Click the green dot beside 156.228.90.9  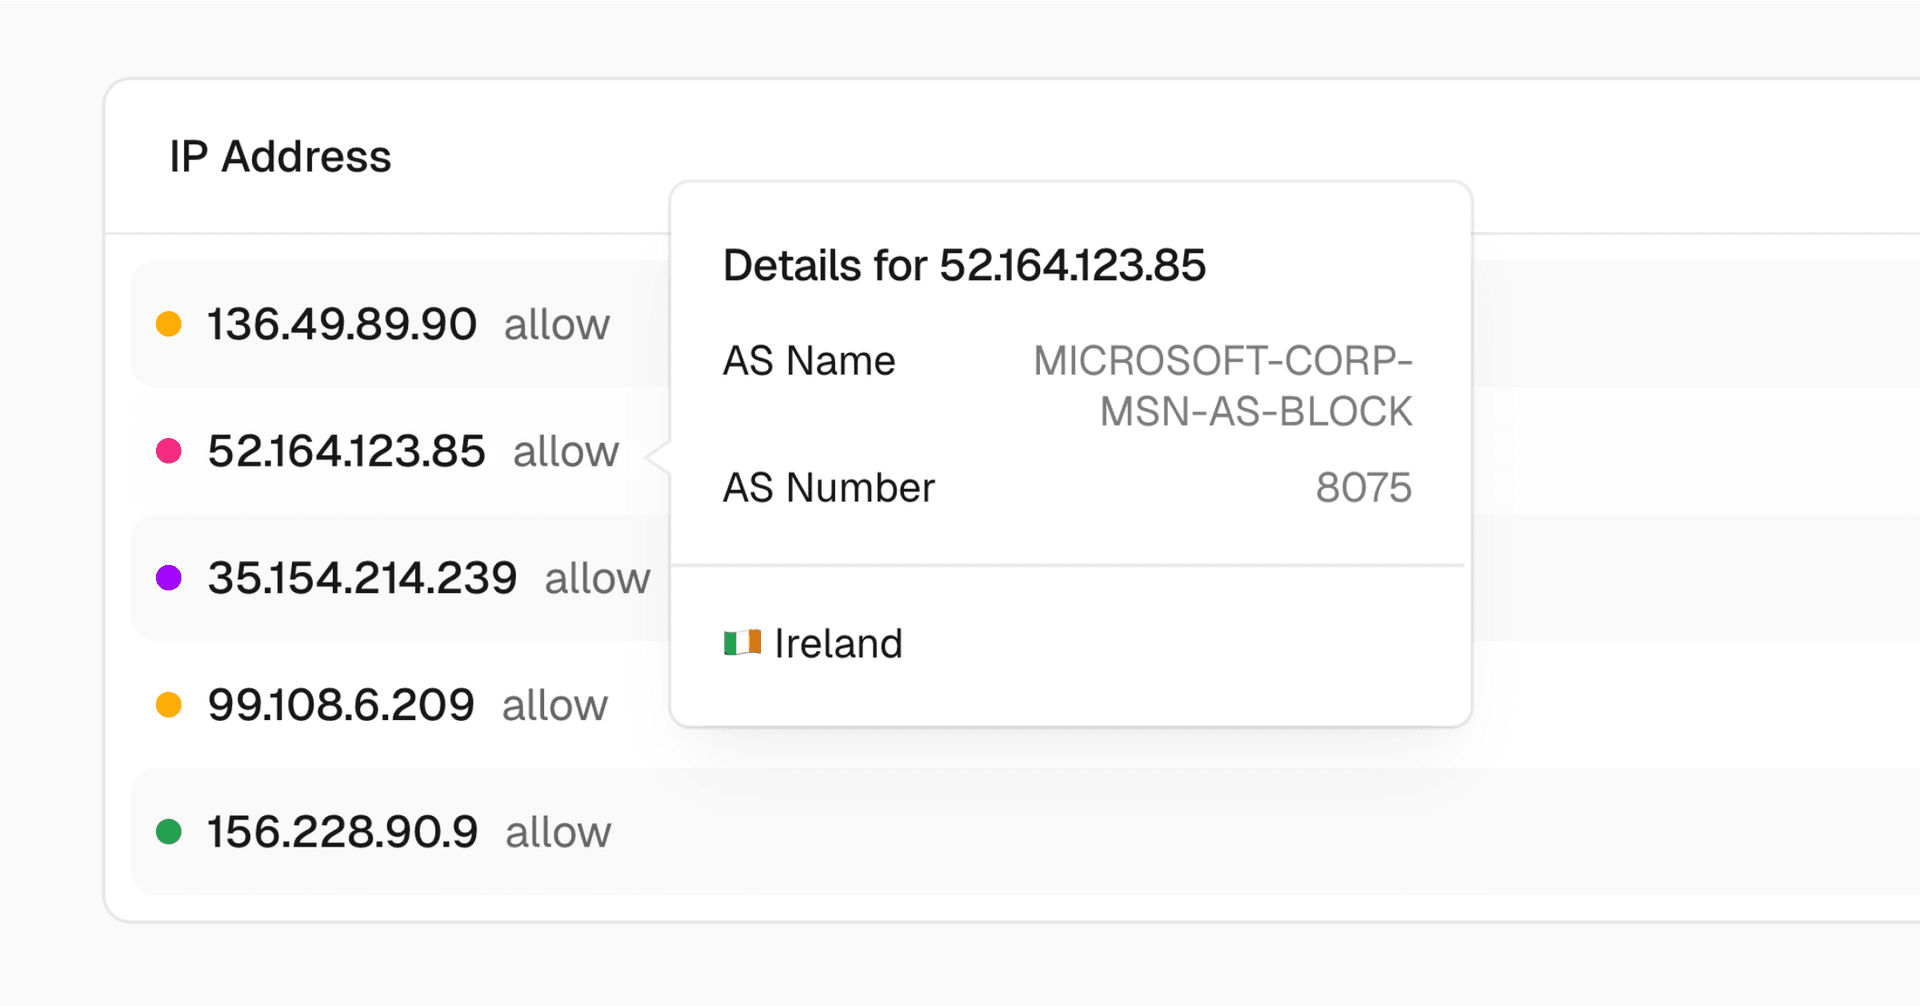click(x=169, y=832)
